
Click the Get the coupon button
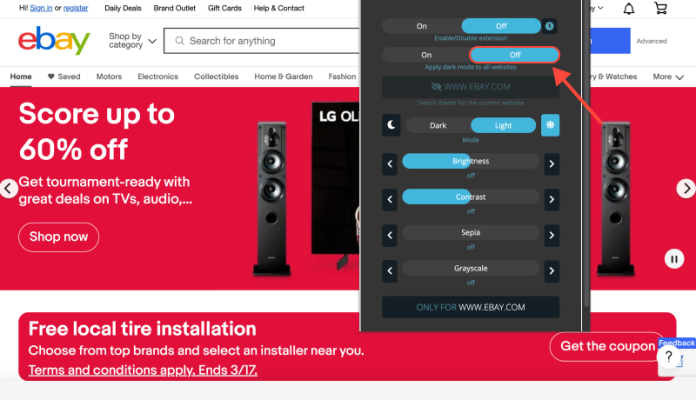click(607, 346)
